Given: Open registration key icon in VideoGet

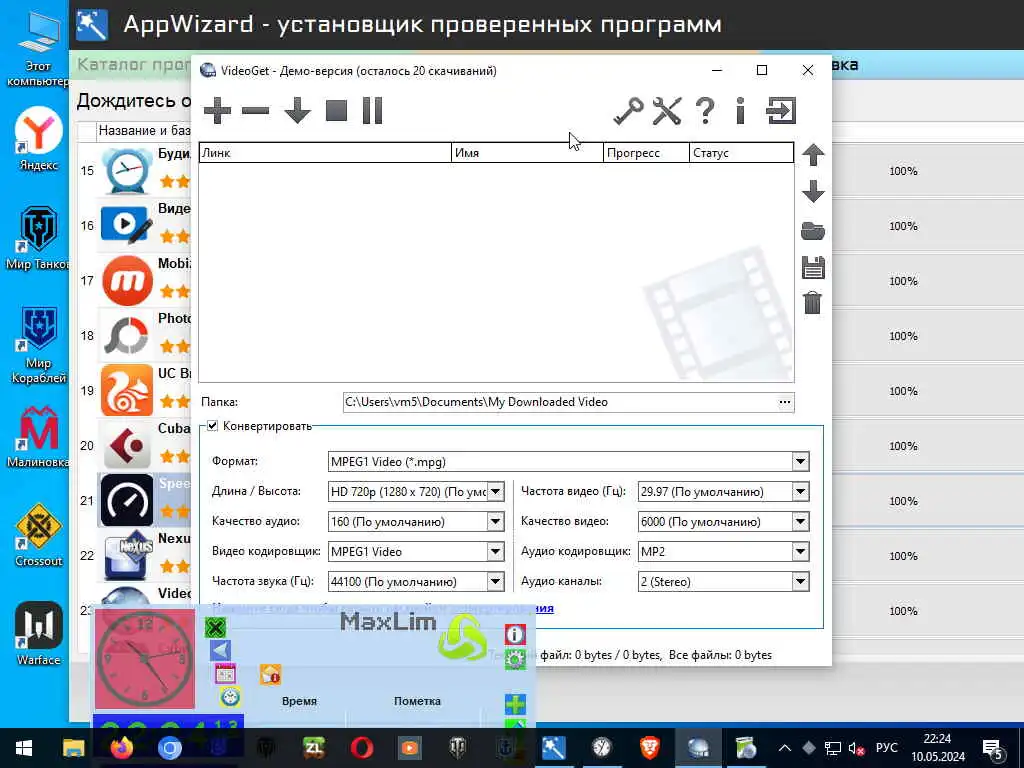Looking at the screenshot, I should tap(628, 110).
